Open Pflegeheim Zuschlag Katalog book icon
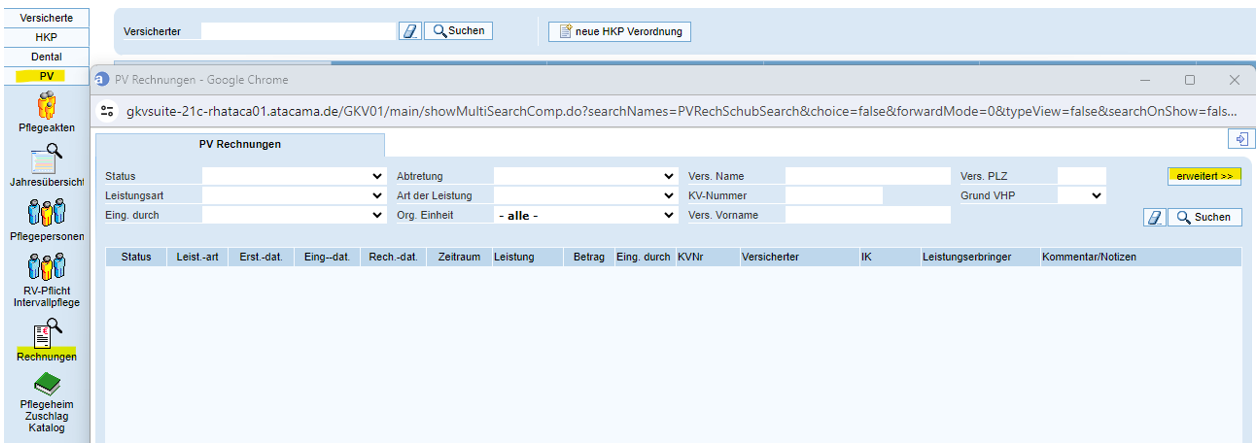Image resolution: width=1257 pixels, height=447 pixels. tap(46, 385)
